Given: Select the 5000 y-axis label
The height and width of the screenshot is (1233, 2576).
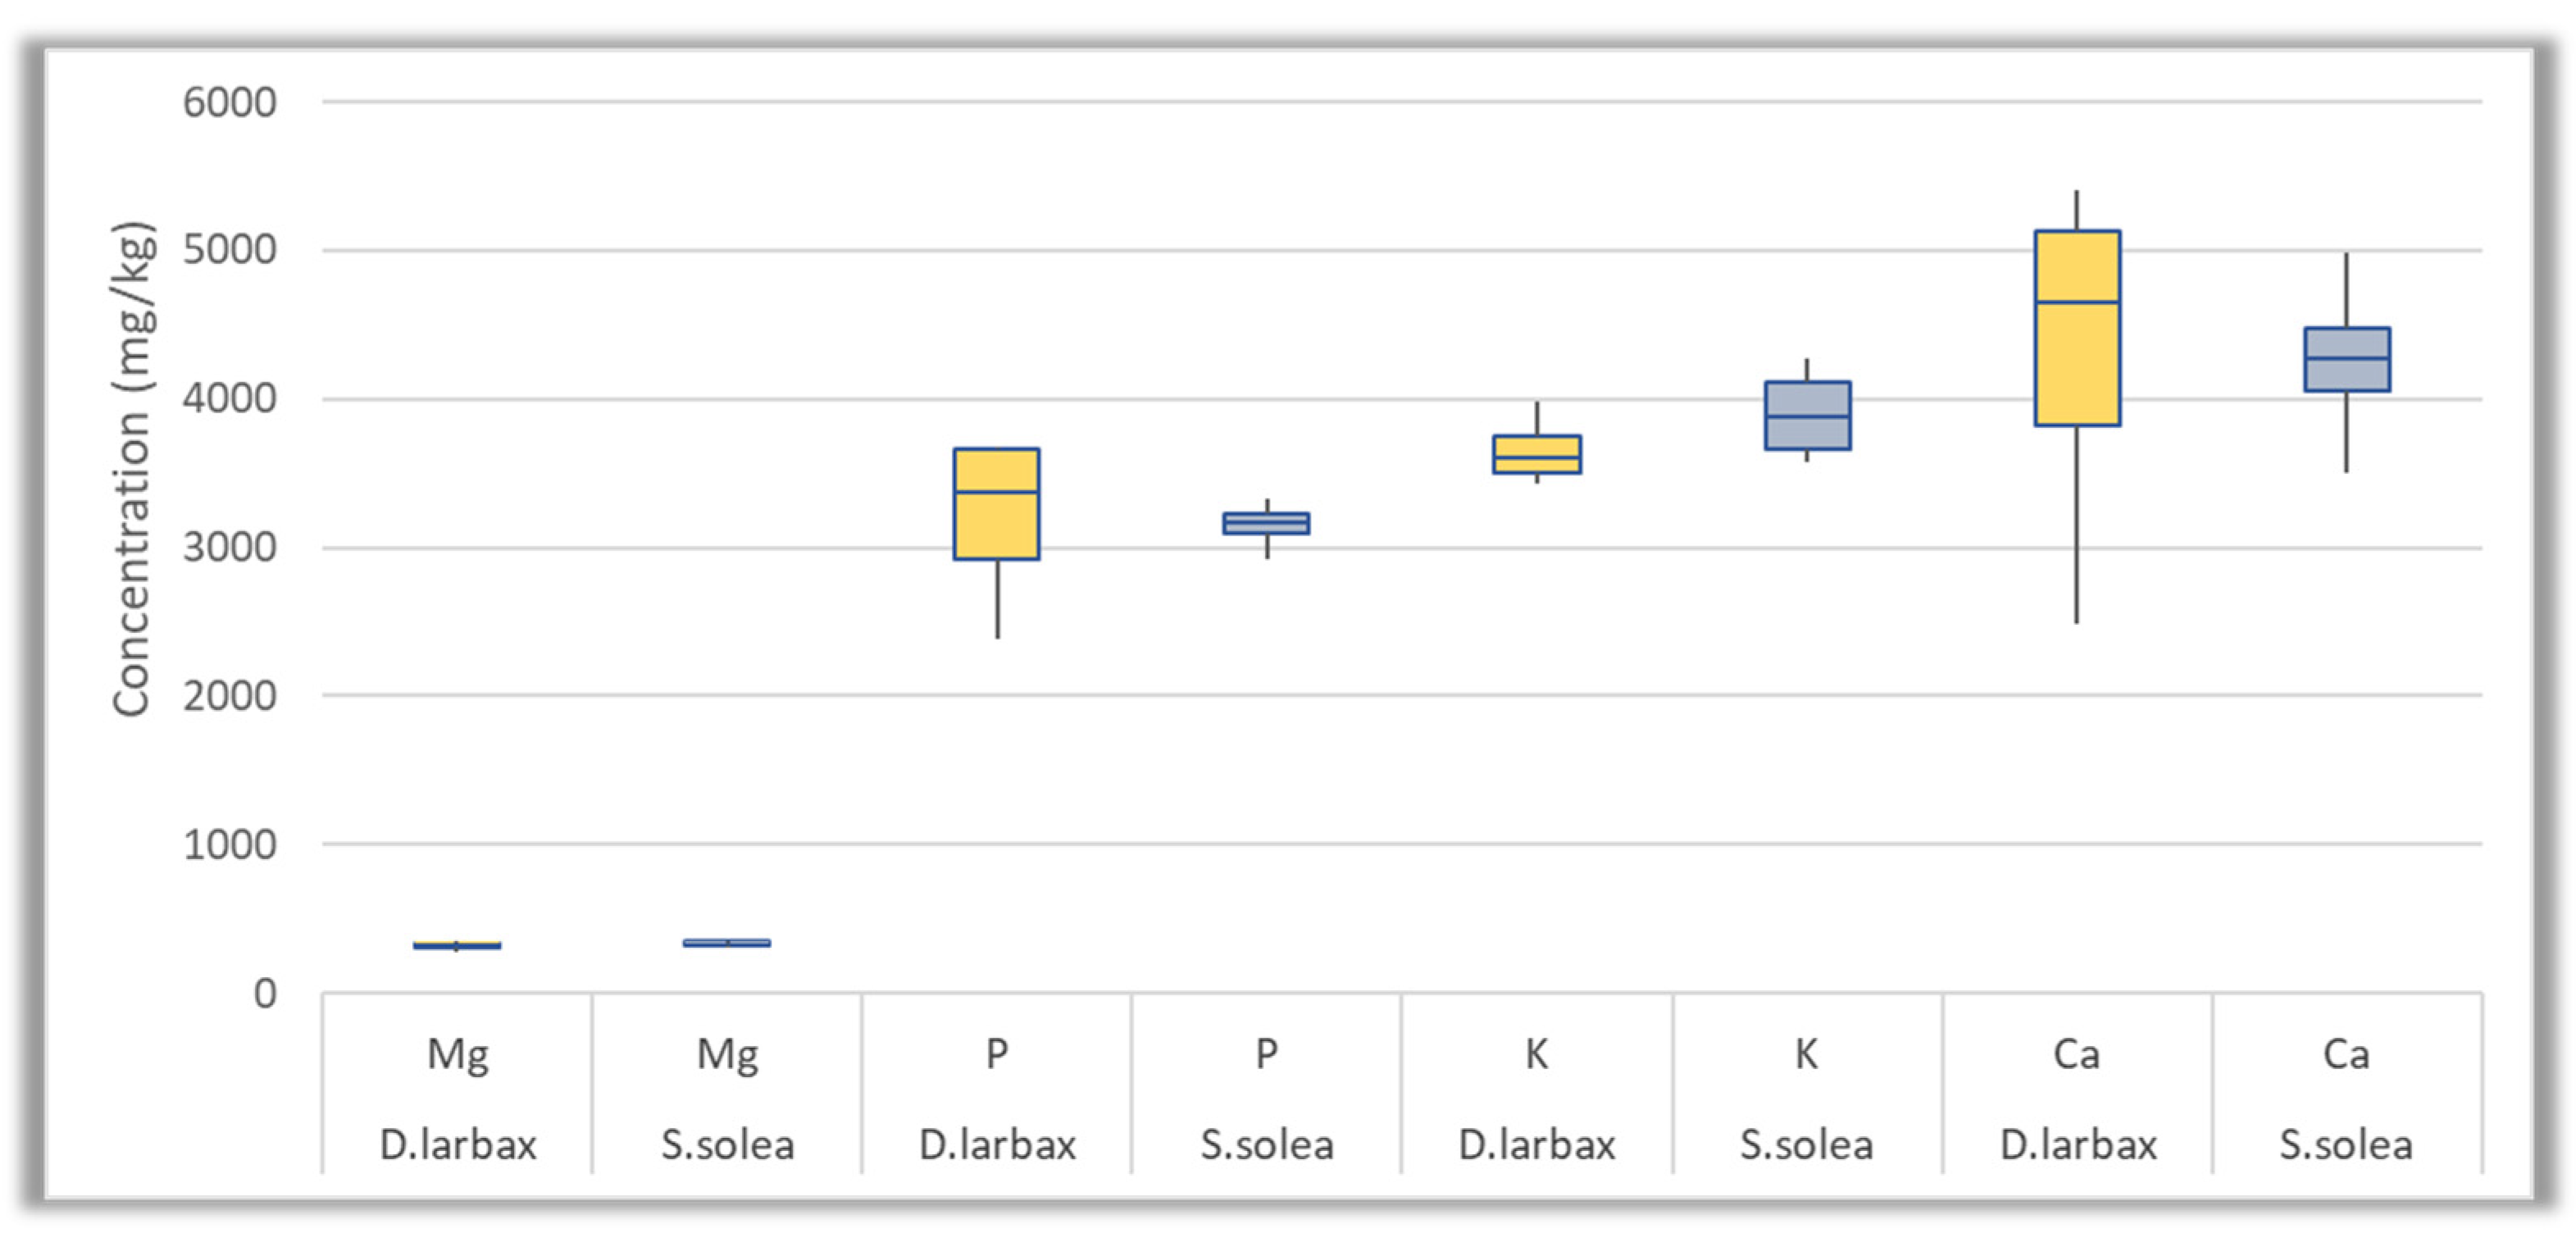Looking at the screenshot, I should pos(229,250).
